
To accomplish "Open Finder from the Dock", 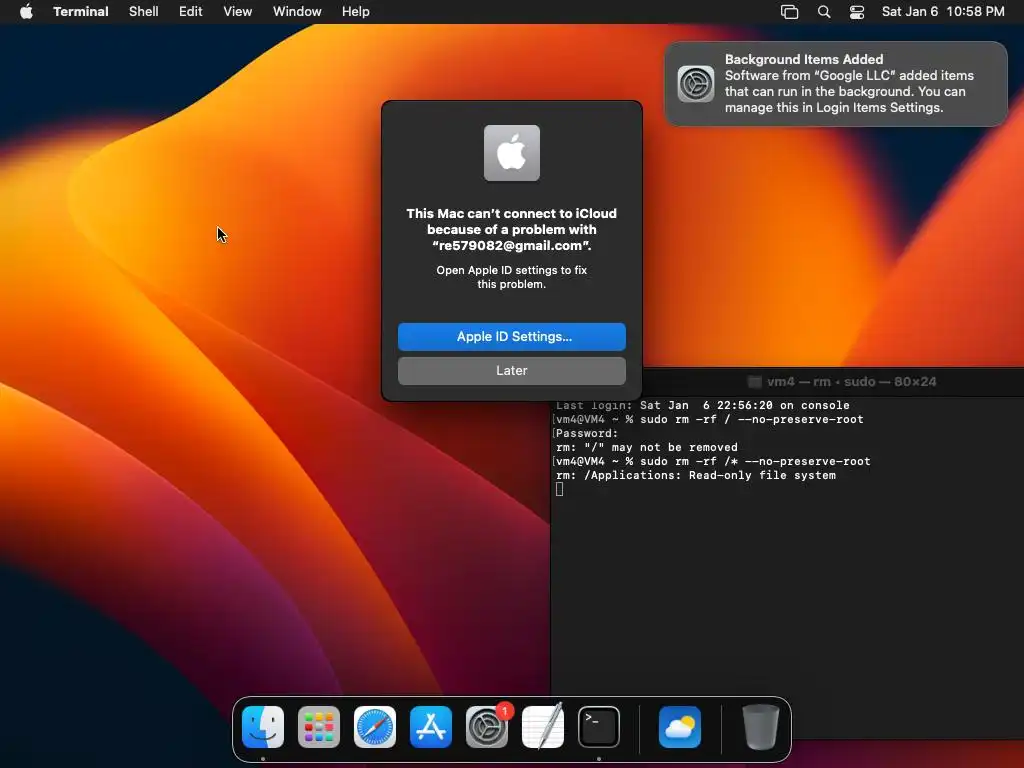I will coord(263,726).
